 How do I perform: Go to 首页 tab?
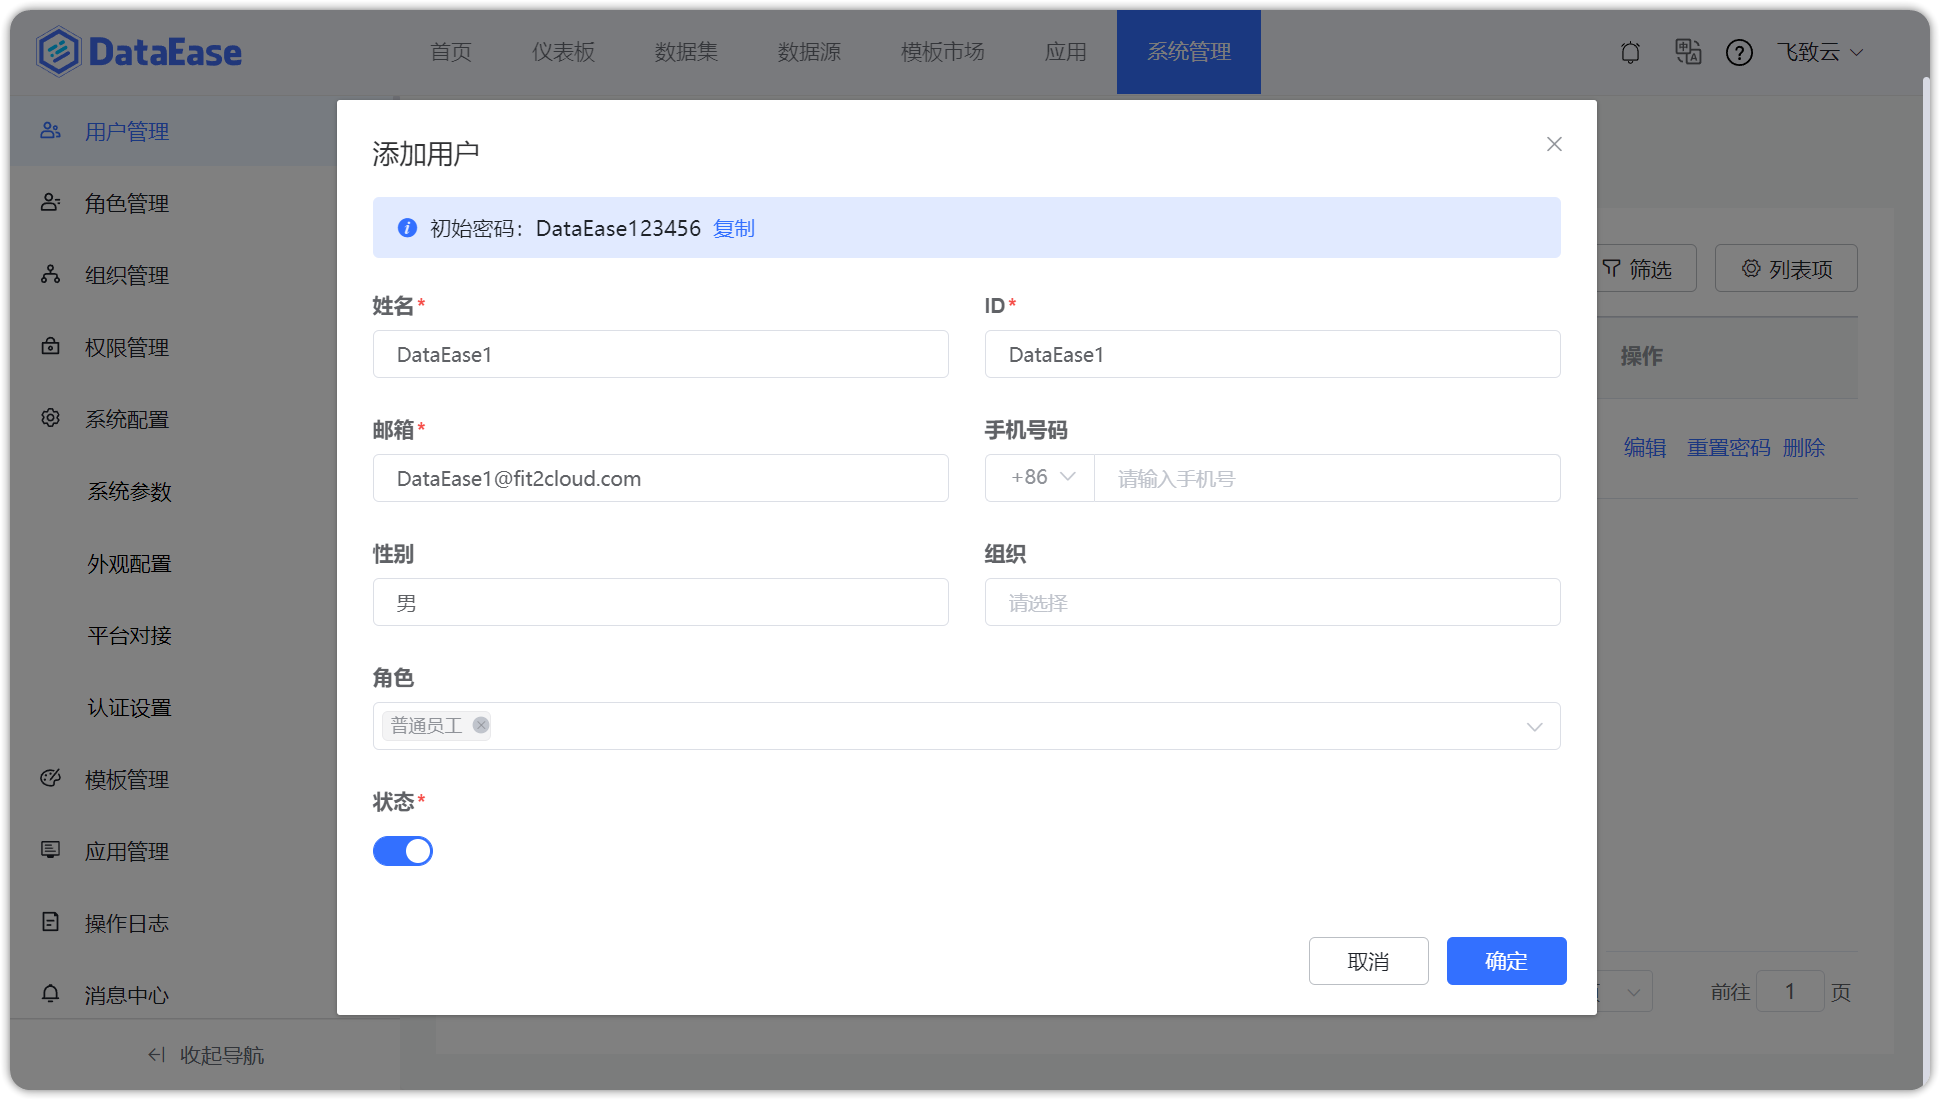[451, 52]
